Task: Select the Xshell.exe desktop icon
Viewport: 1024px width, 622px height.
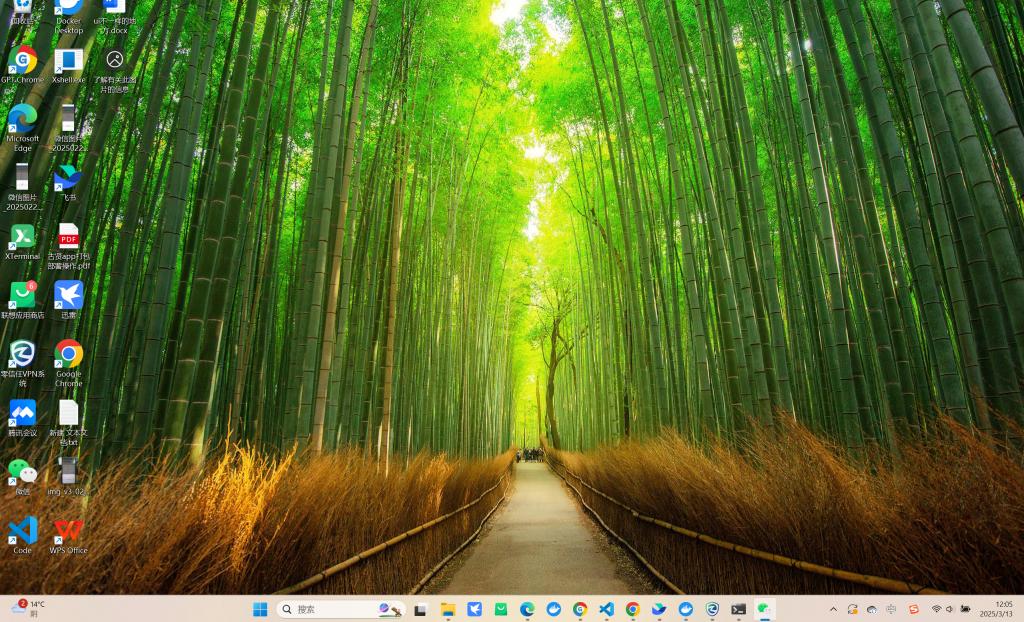Action: click(x=68, y=62)
